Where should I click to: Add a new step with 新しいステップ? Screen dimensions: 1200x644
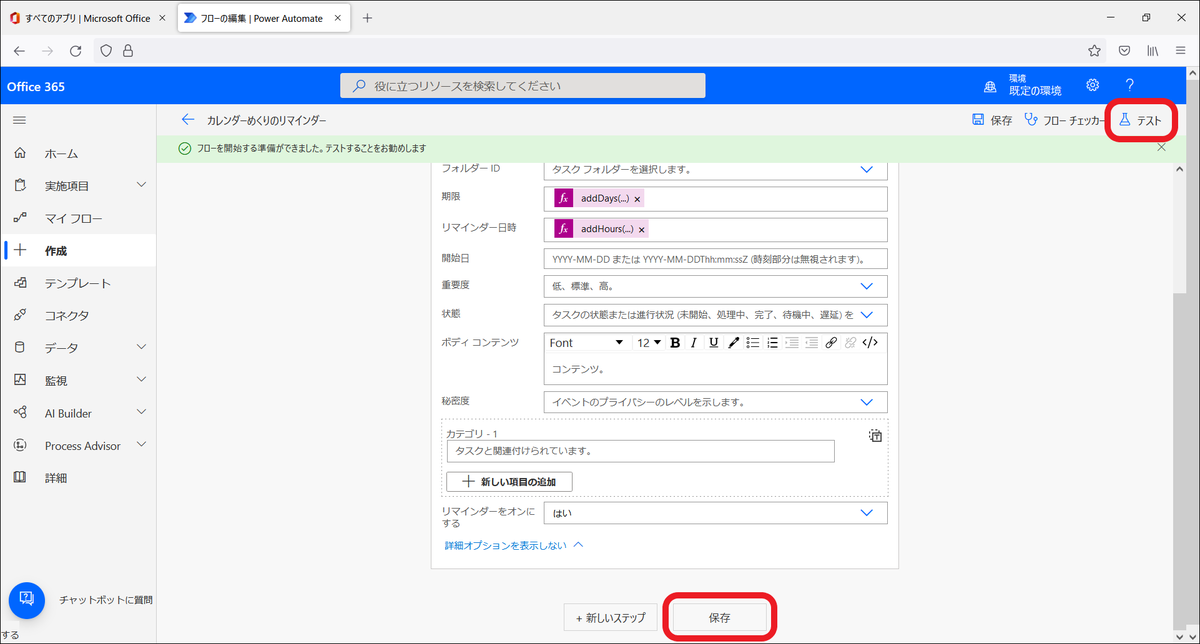pyautogui.click(x=610, y=617)
